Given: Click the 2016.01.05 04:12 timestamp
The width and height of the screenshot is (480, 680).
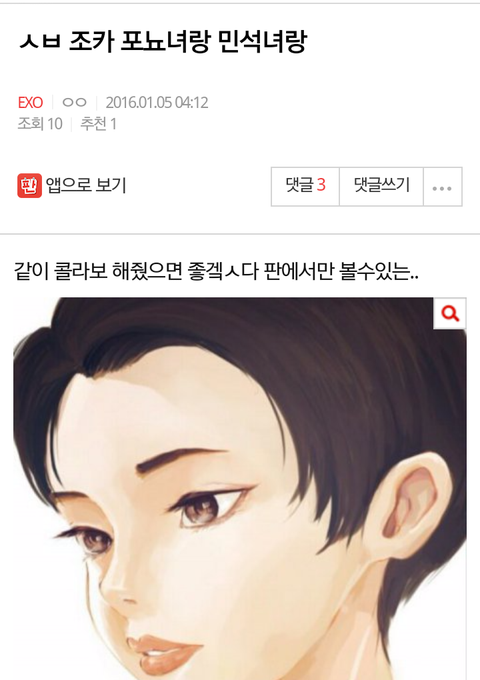Looking at the screenshot, I should coord(157,103).
